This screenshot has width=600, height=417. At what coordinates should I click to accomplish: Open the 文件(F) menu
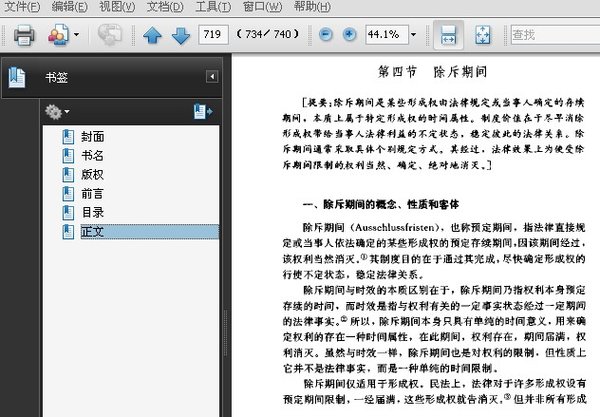[x=22, y=7]
